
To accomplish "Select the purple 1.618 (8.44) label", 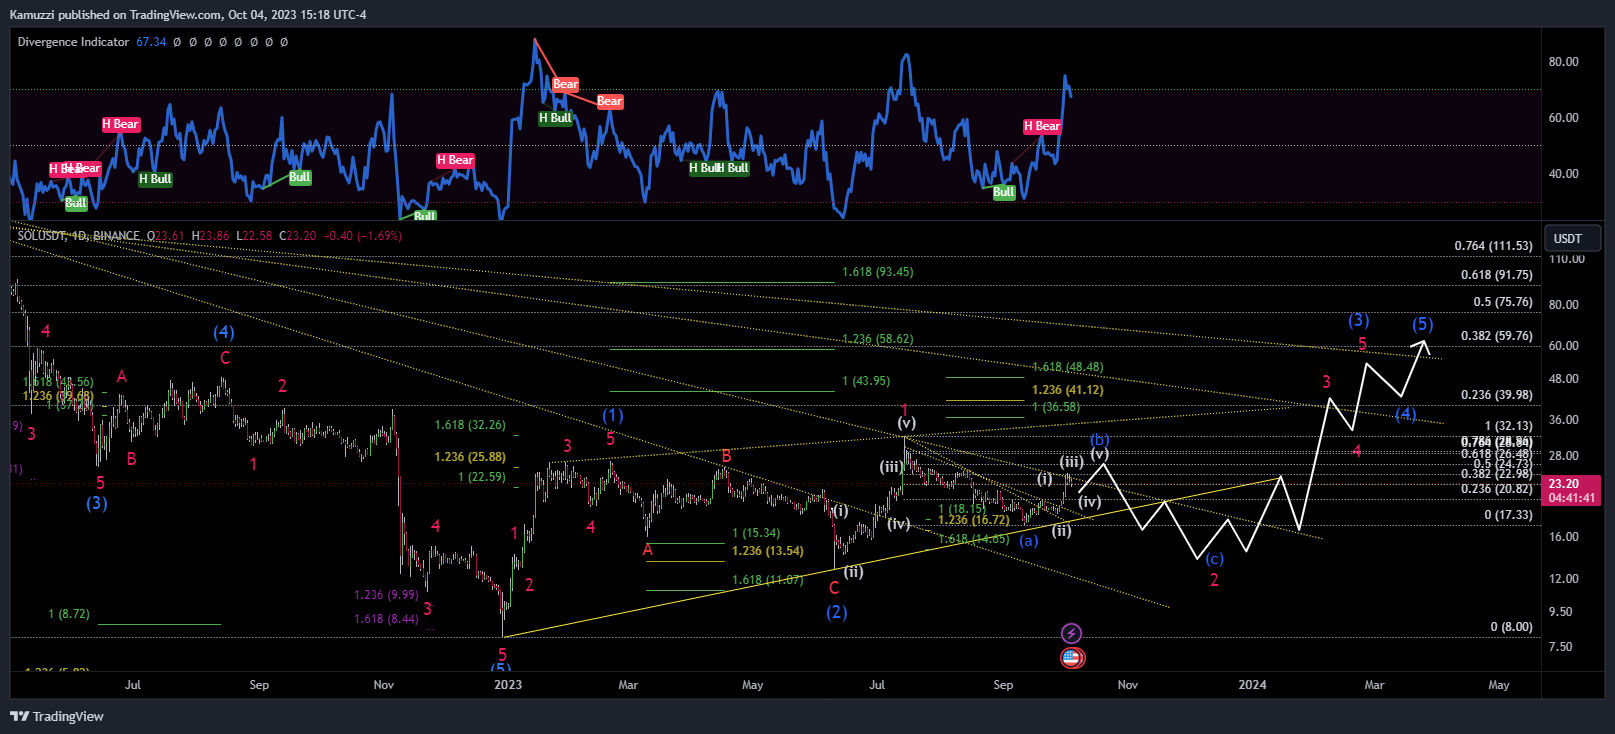I will click(386, 619).
